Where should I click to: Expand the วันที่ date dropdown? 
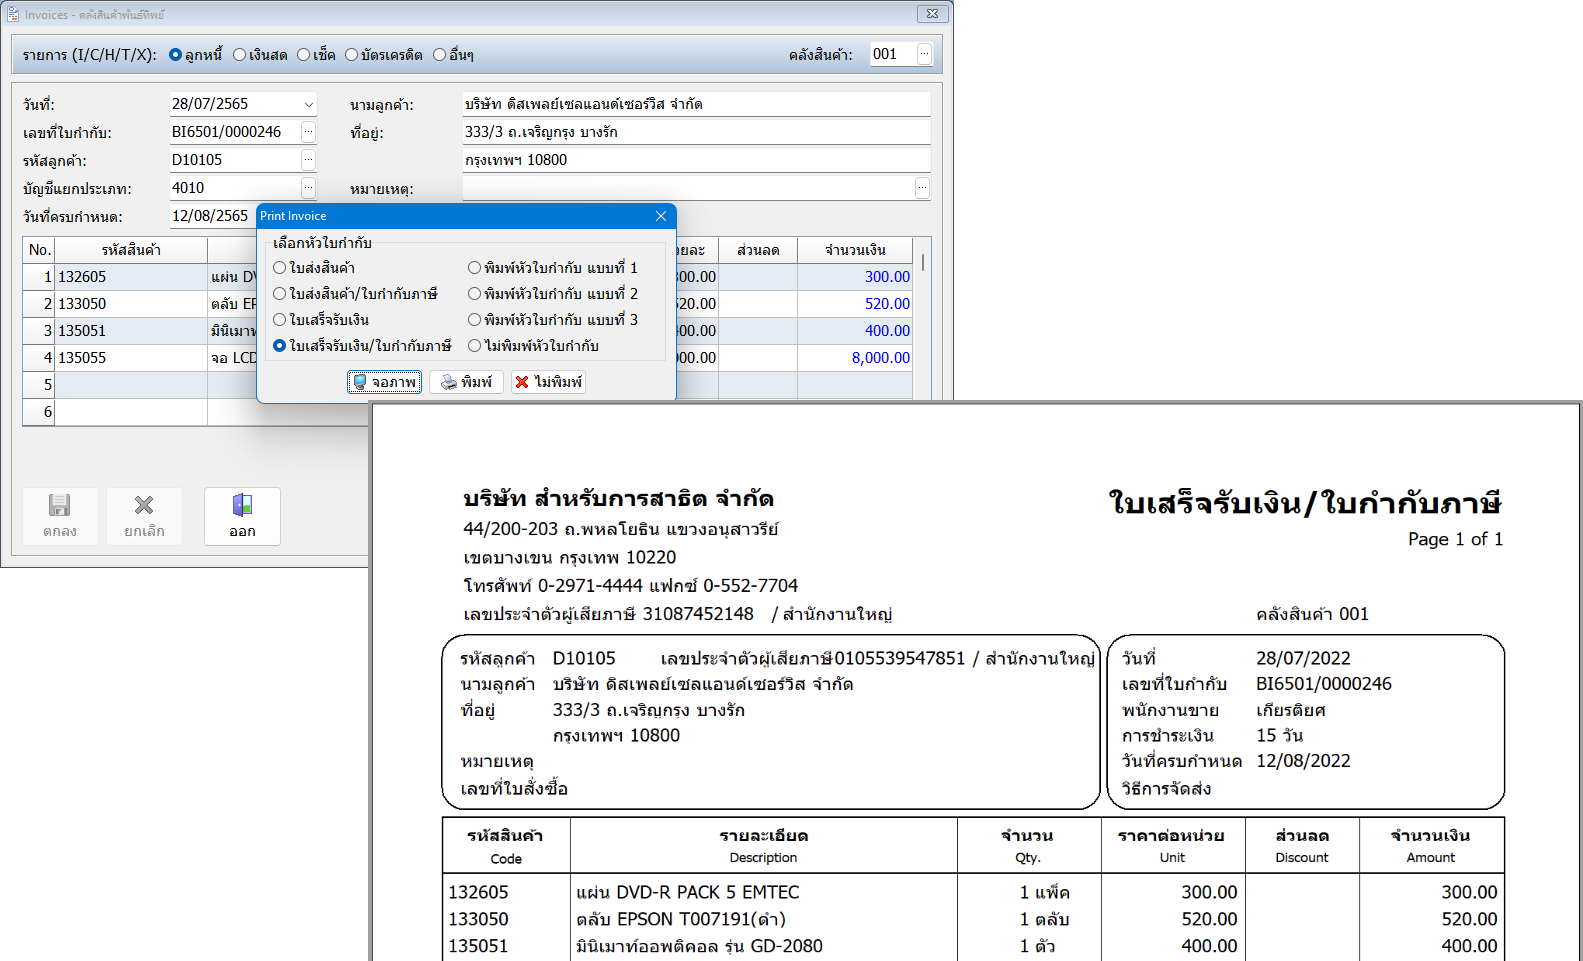pos(308,104)
